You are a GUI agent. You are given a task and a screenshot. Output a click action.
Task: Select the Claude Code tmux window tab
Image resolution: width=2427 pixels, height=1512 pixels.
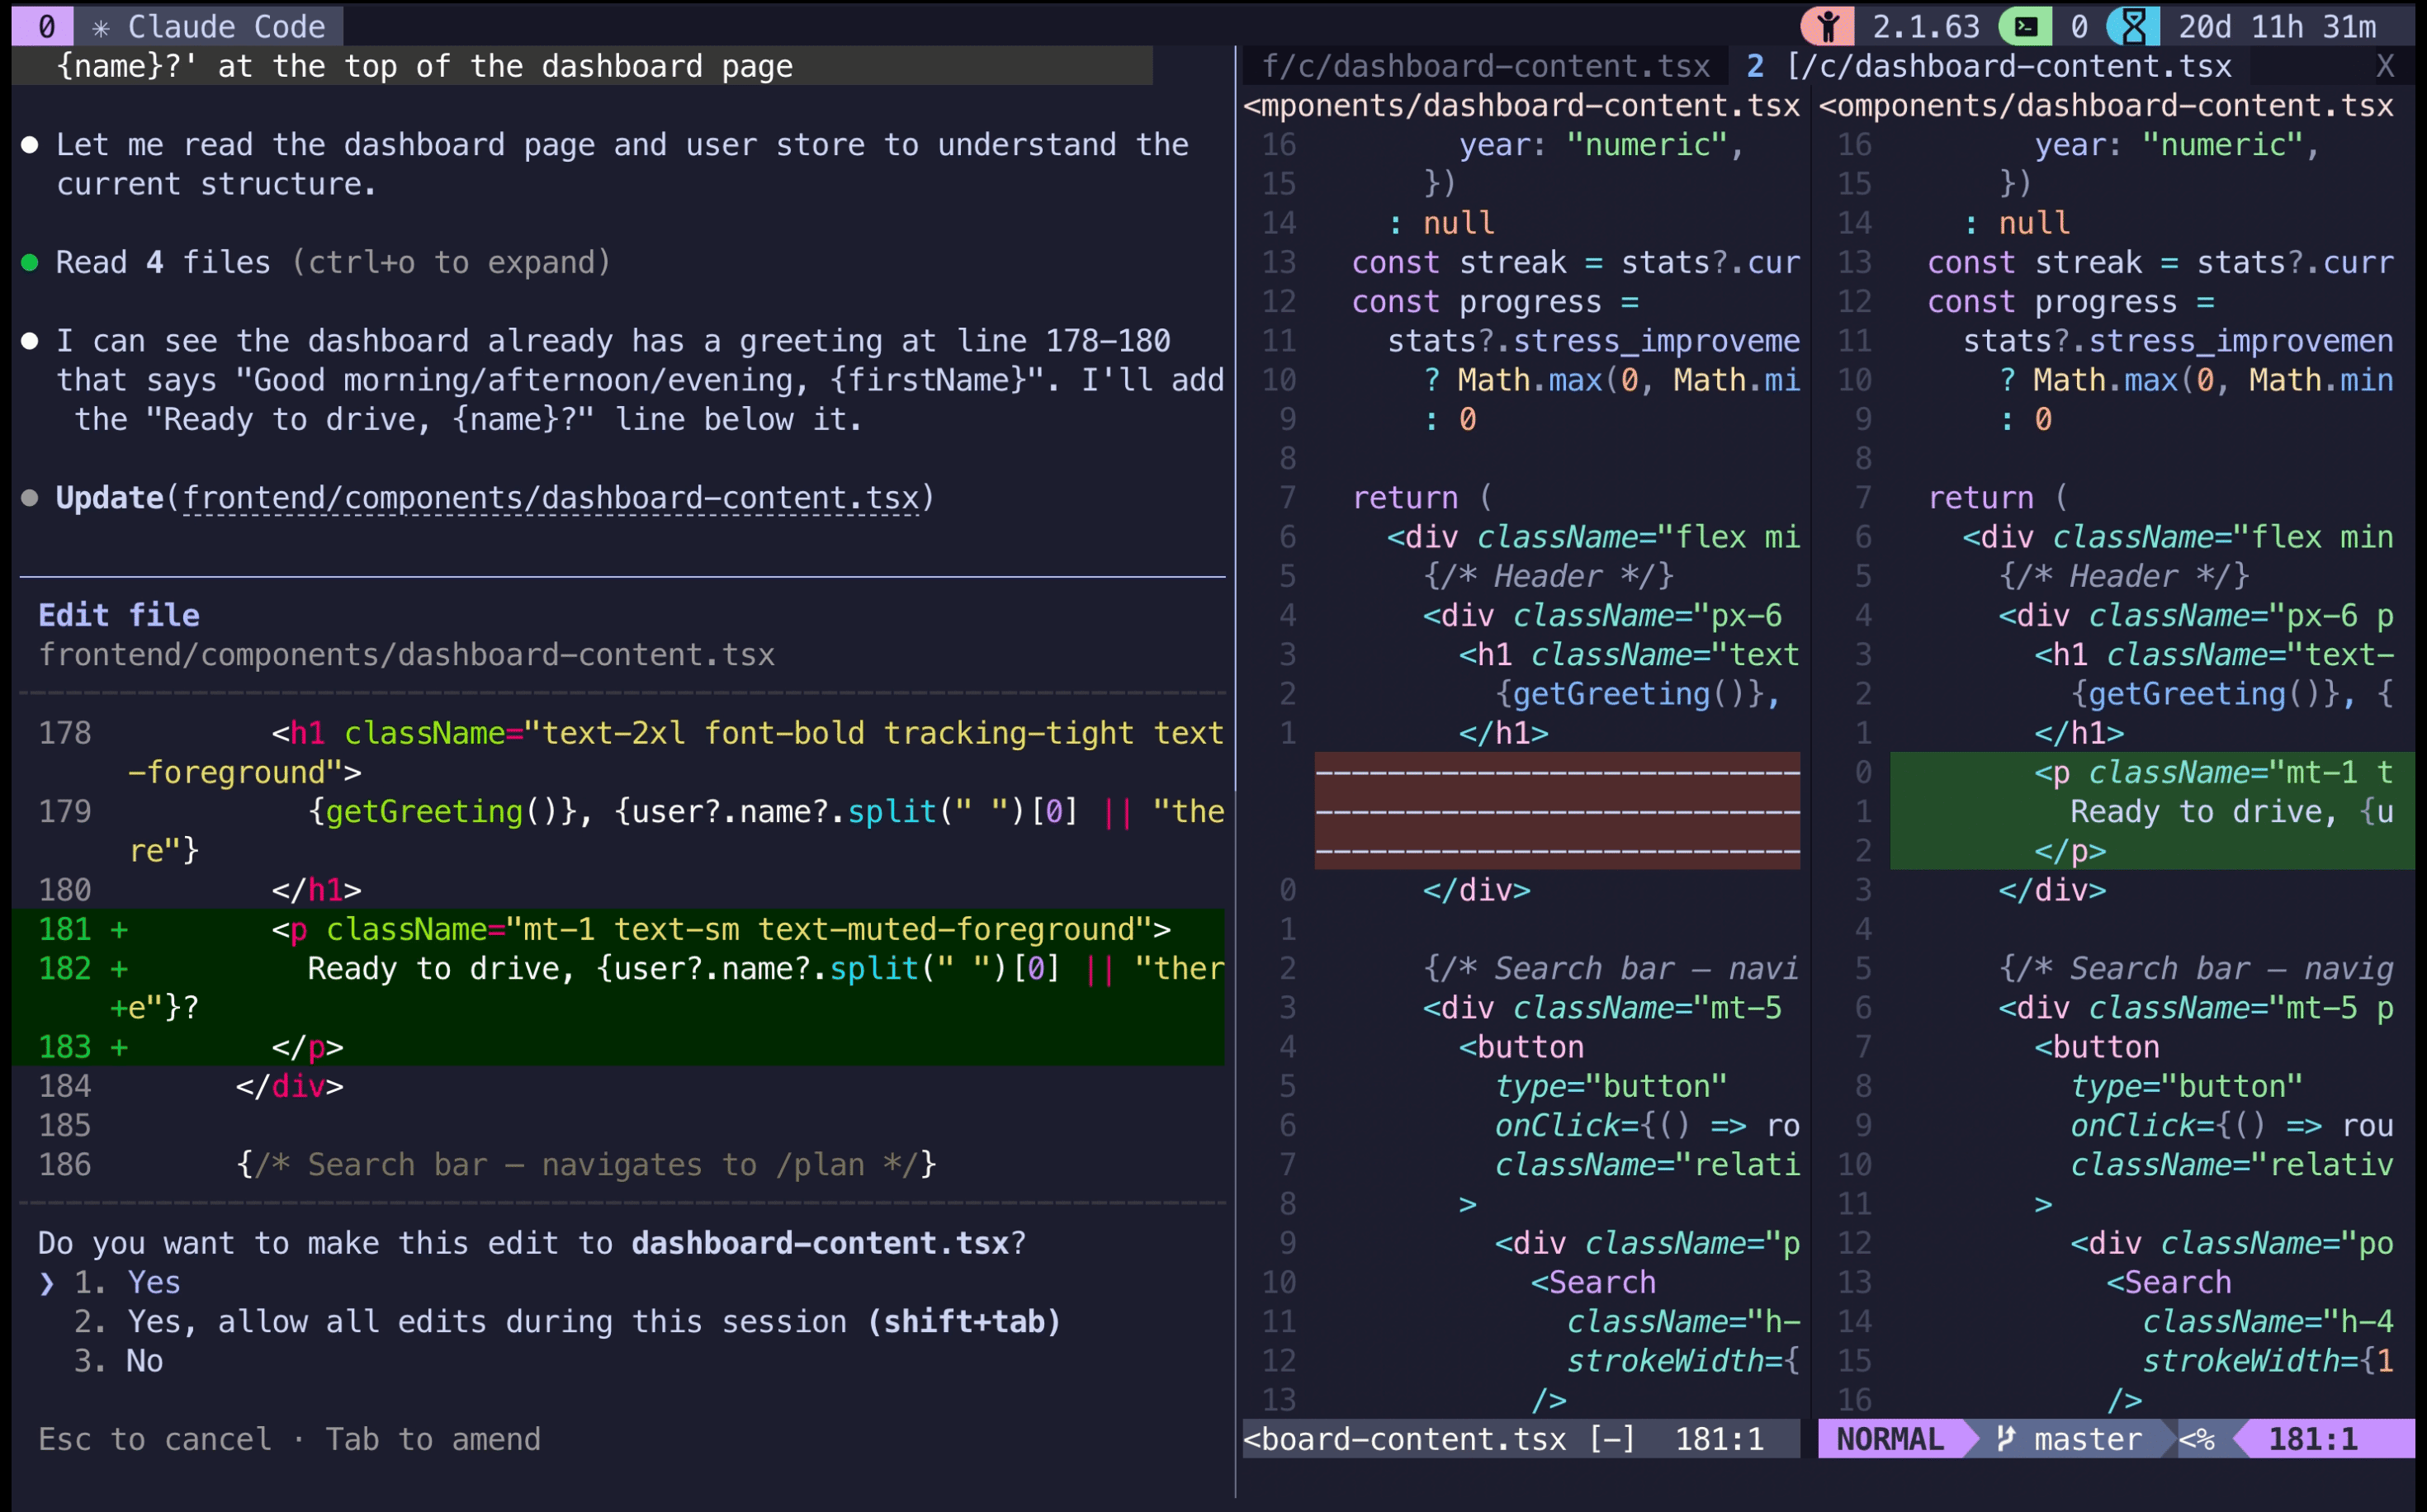pyautogui.click(x=209, y=26)
